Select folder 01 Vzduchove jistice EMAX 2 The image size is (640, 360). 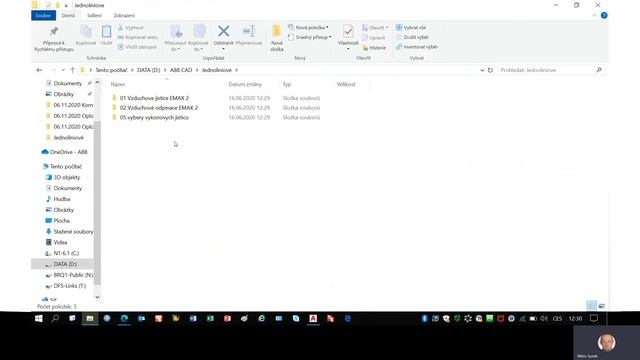[154, 98]
